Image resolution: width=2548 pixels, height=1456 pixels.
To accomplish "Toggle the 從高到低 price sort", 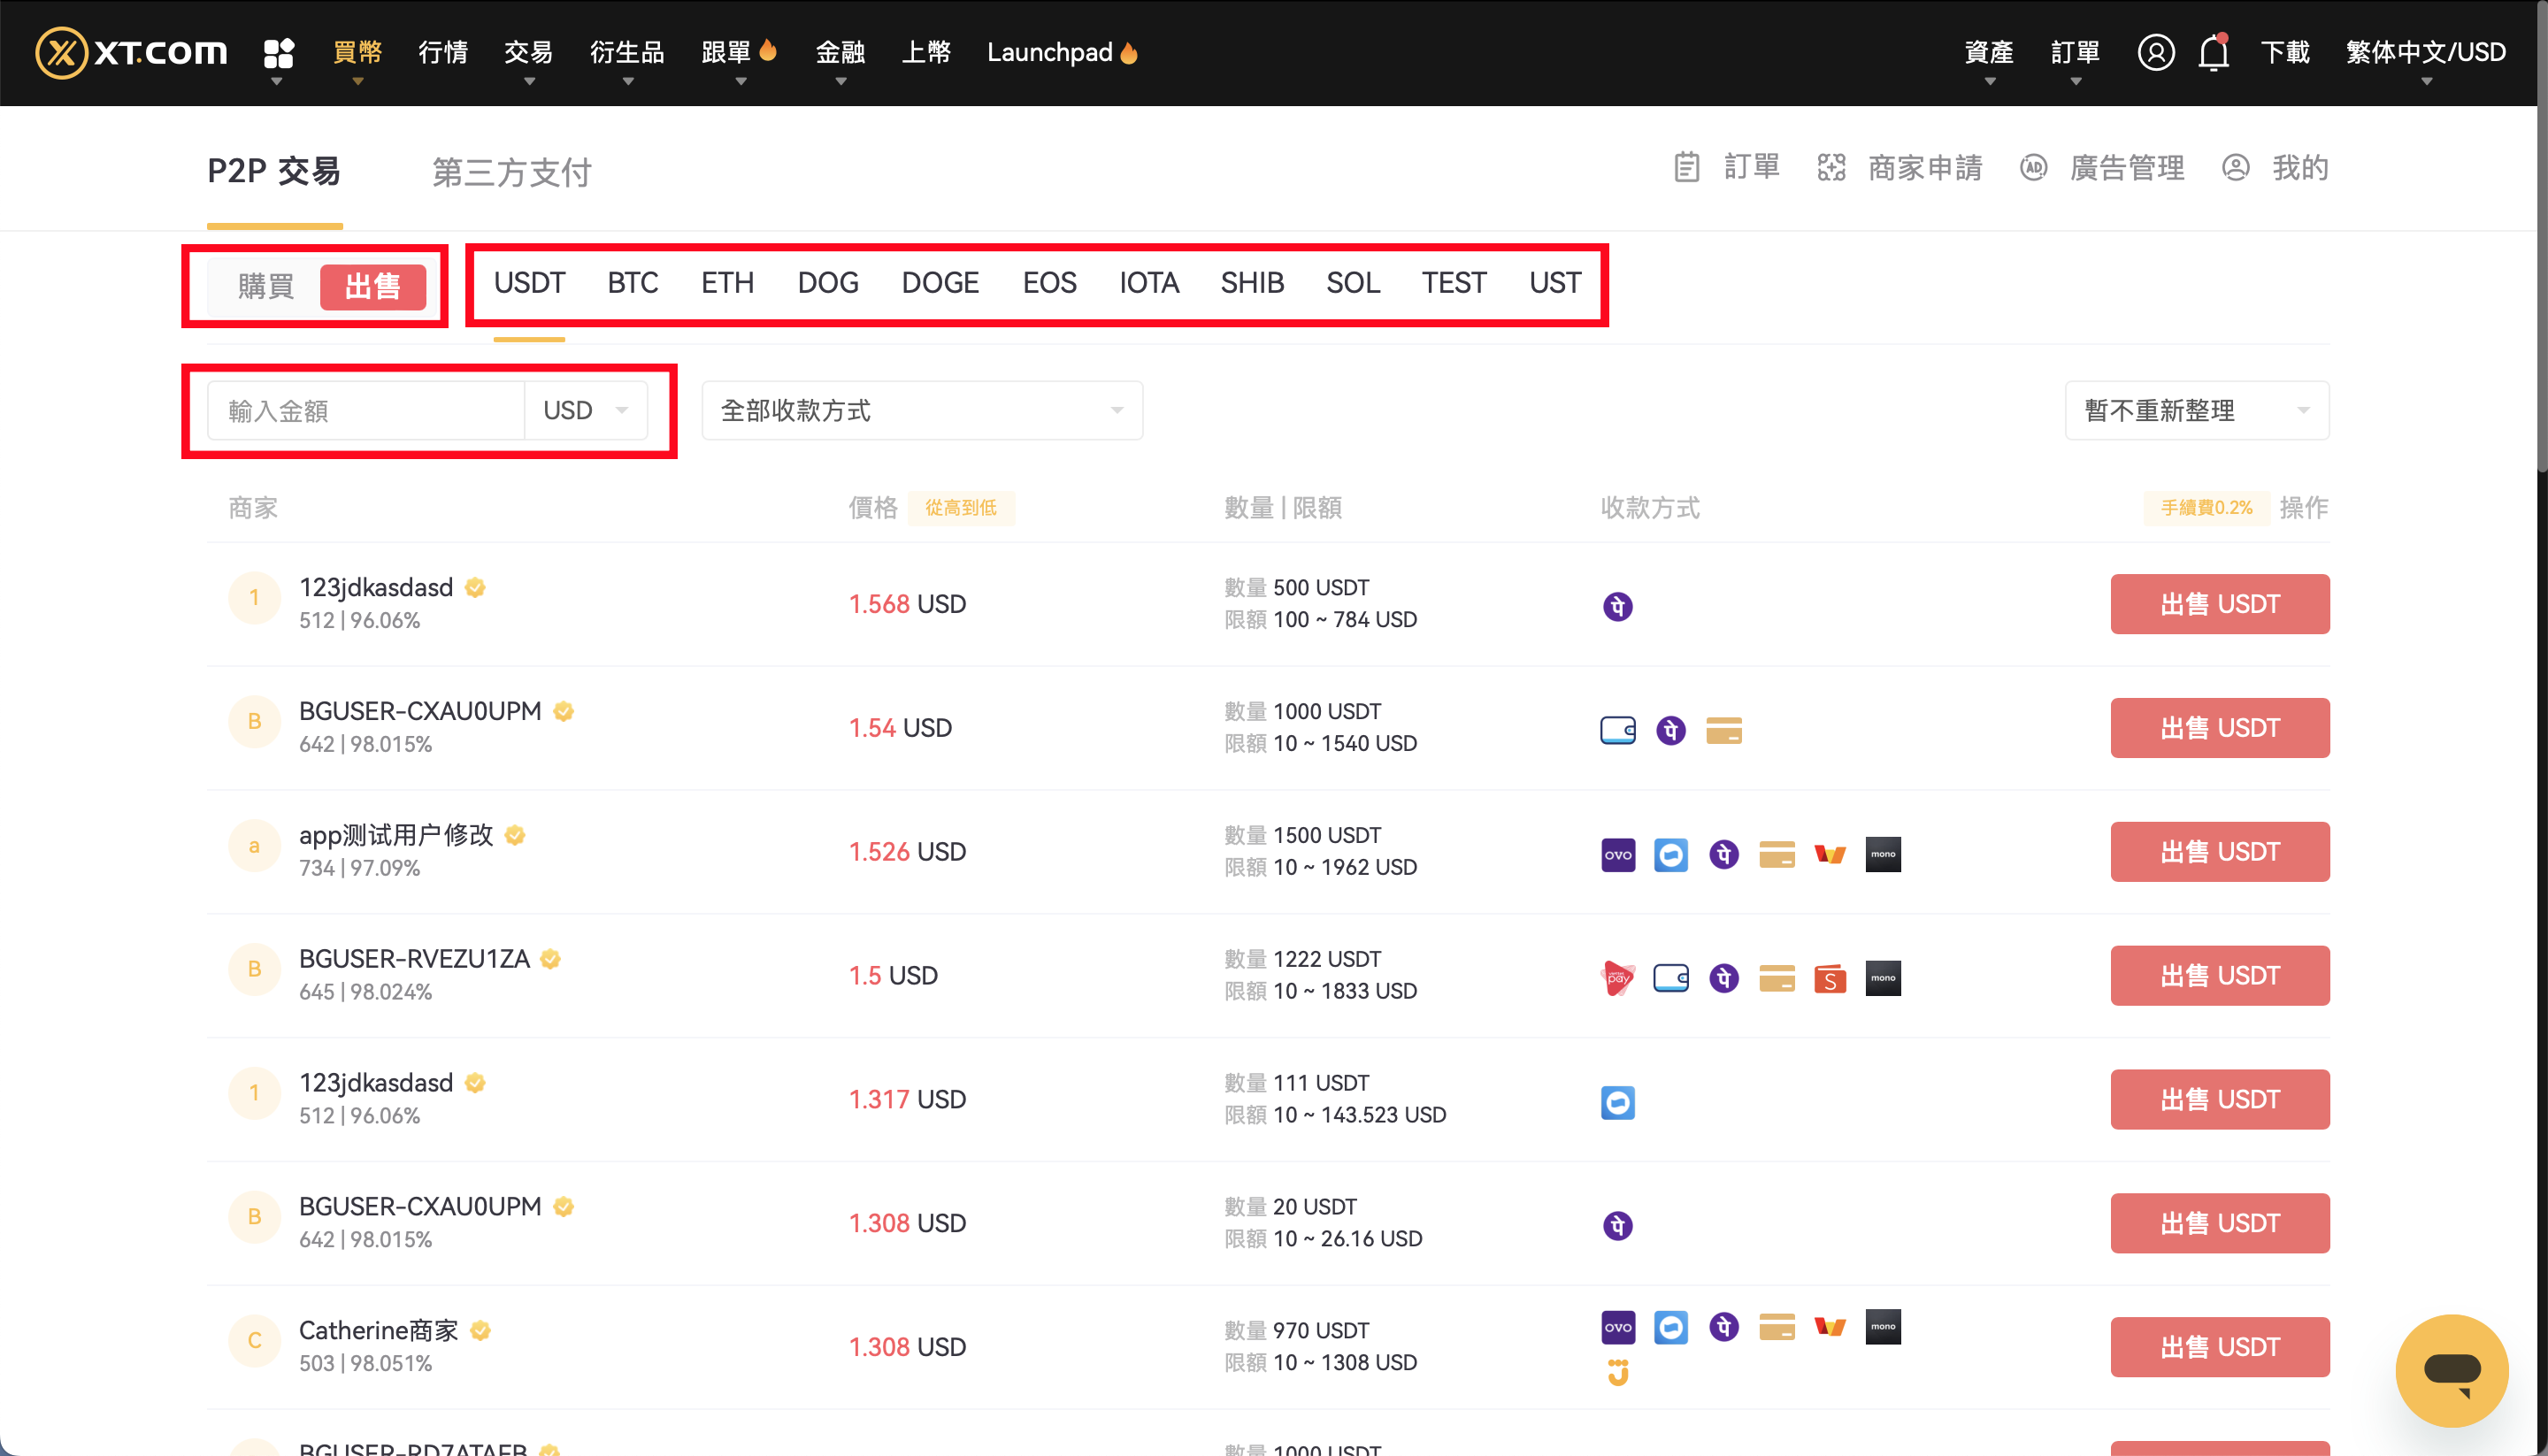I will 960,508.
